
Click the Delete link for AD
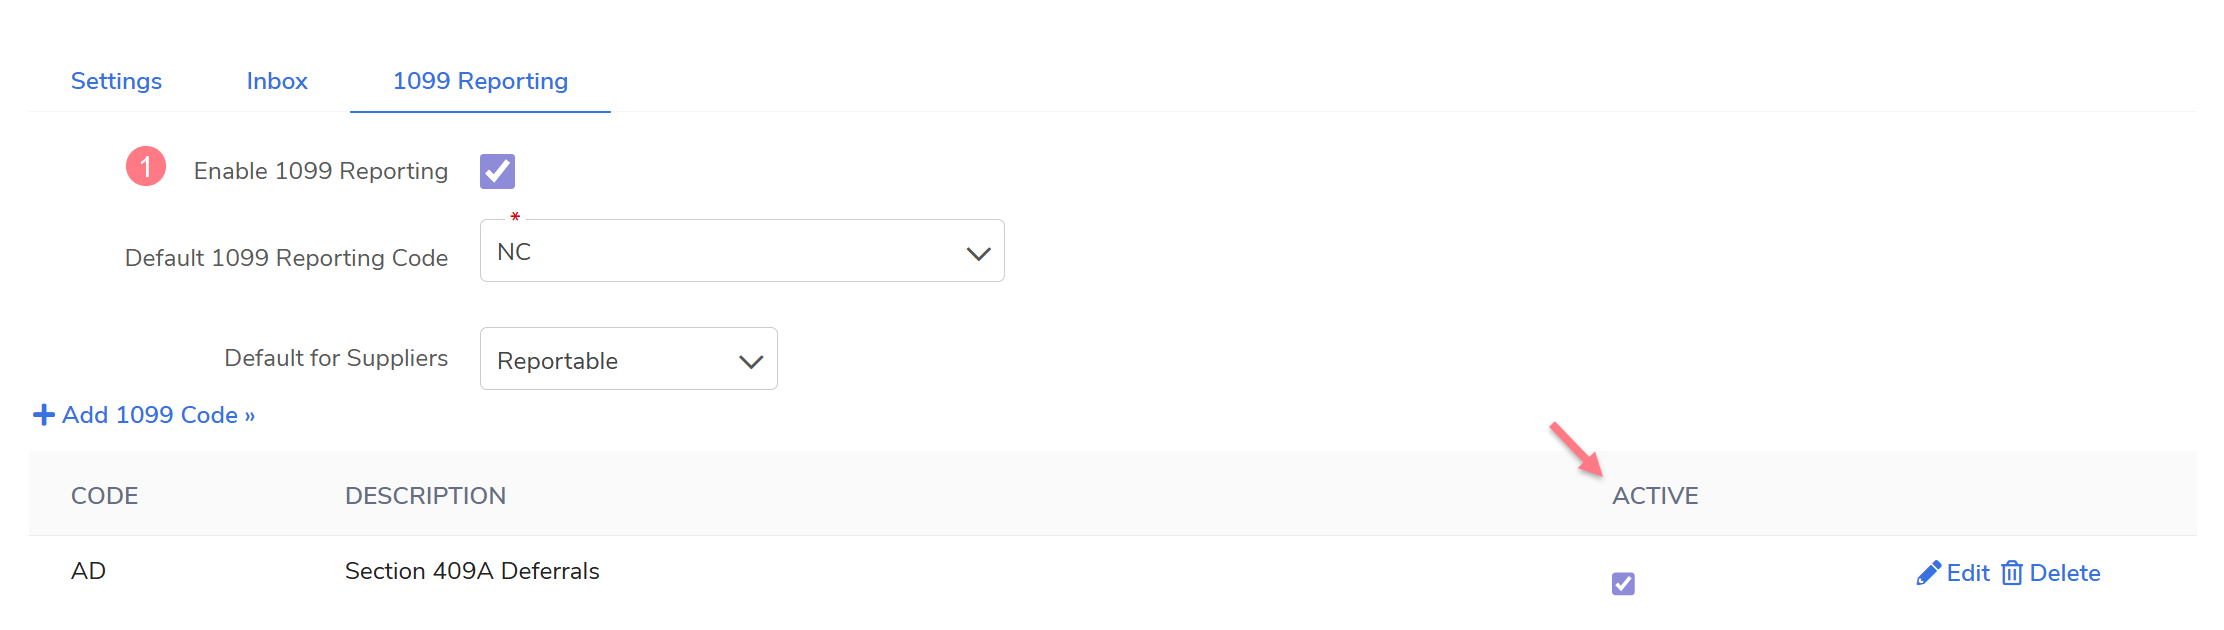(2064, 573)
